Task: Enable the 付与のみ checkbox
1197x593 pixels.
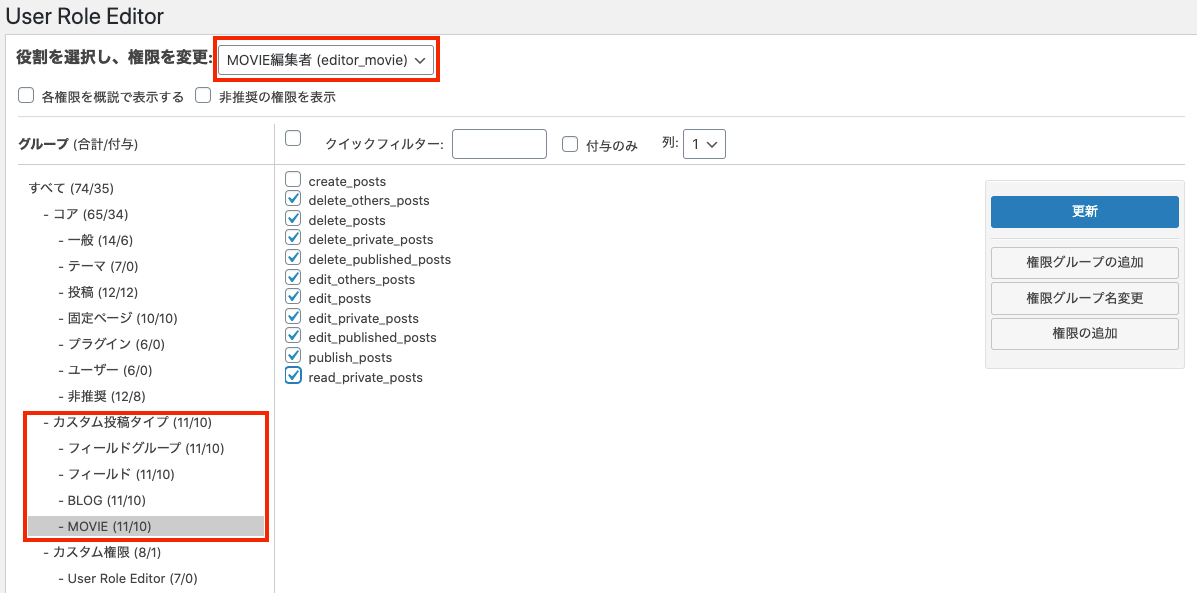Action: tap(569, 143)
